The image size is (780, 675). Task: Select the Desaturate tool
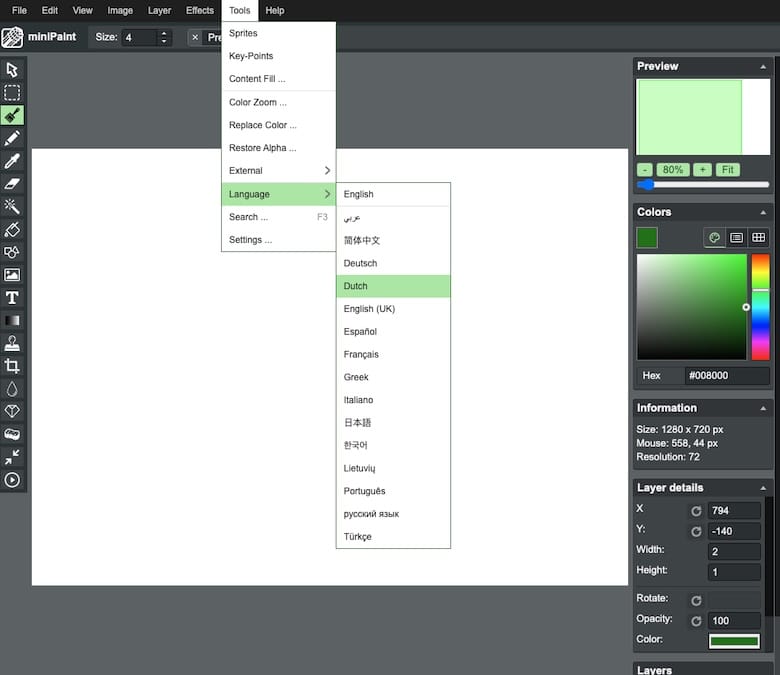[12, 434]
